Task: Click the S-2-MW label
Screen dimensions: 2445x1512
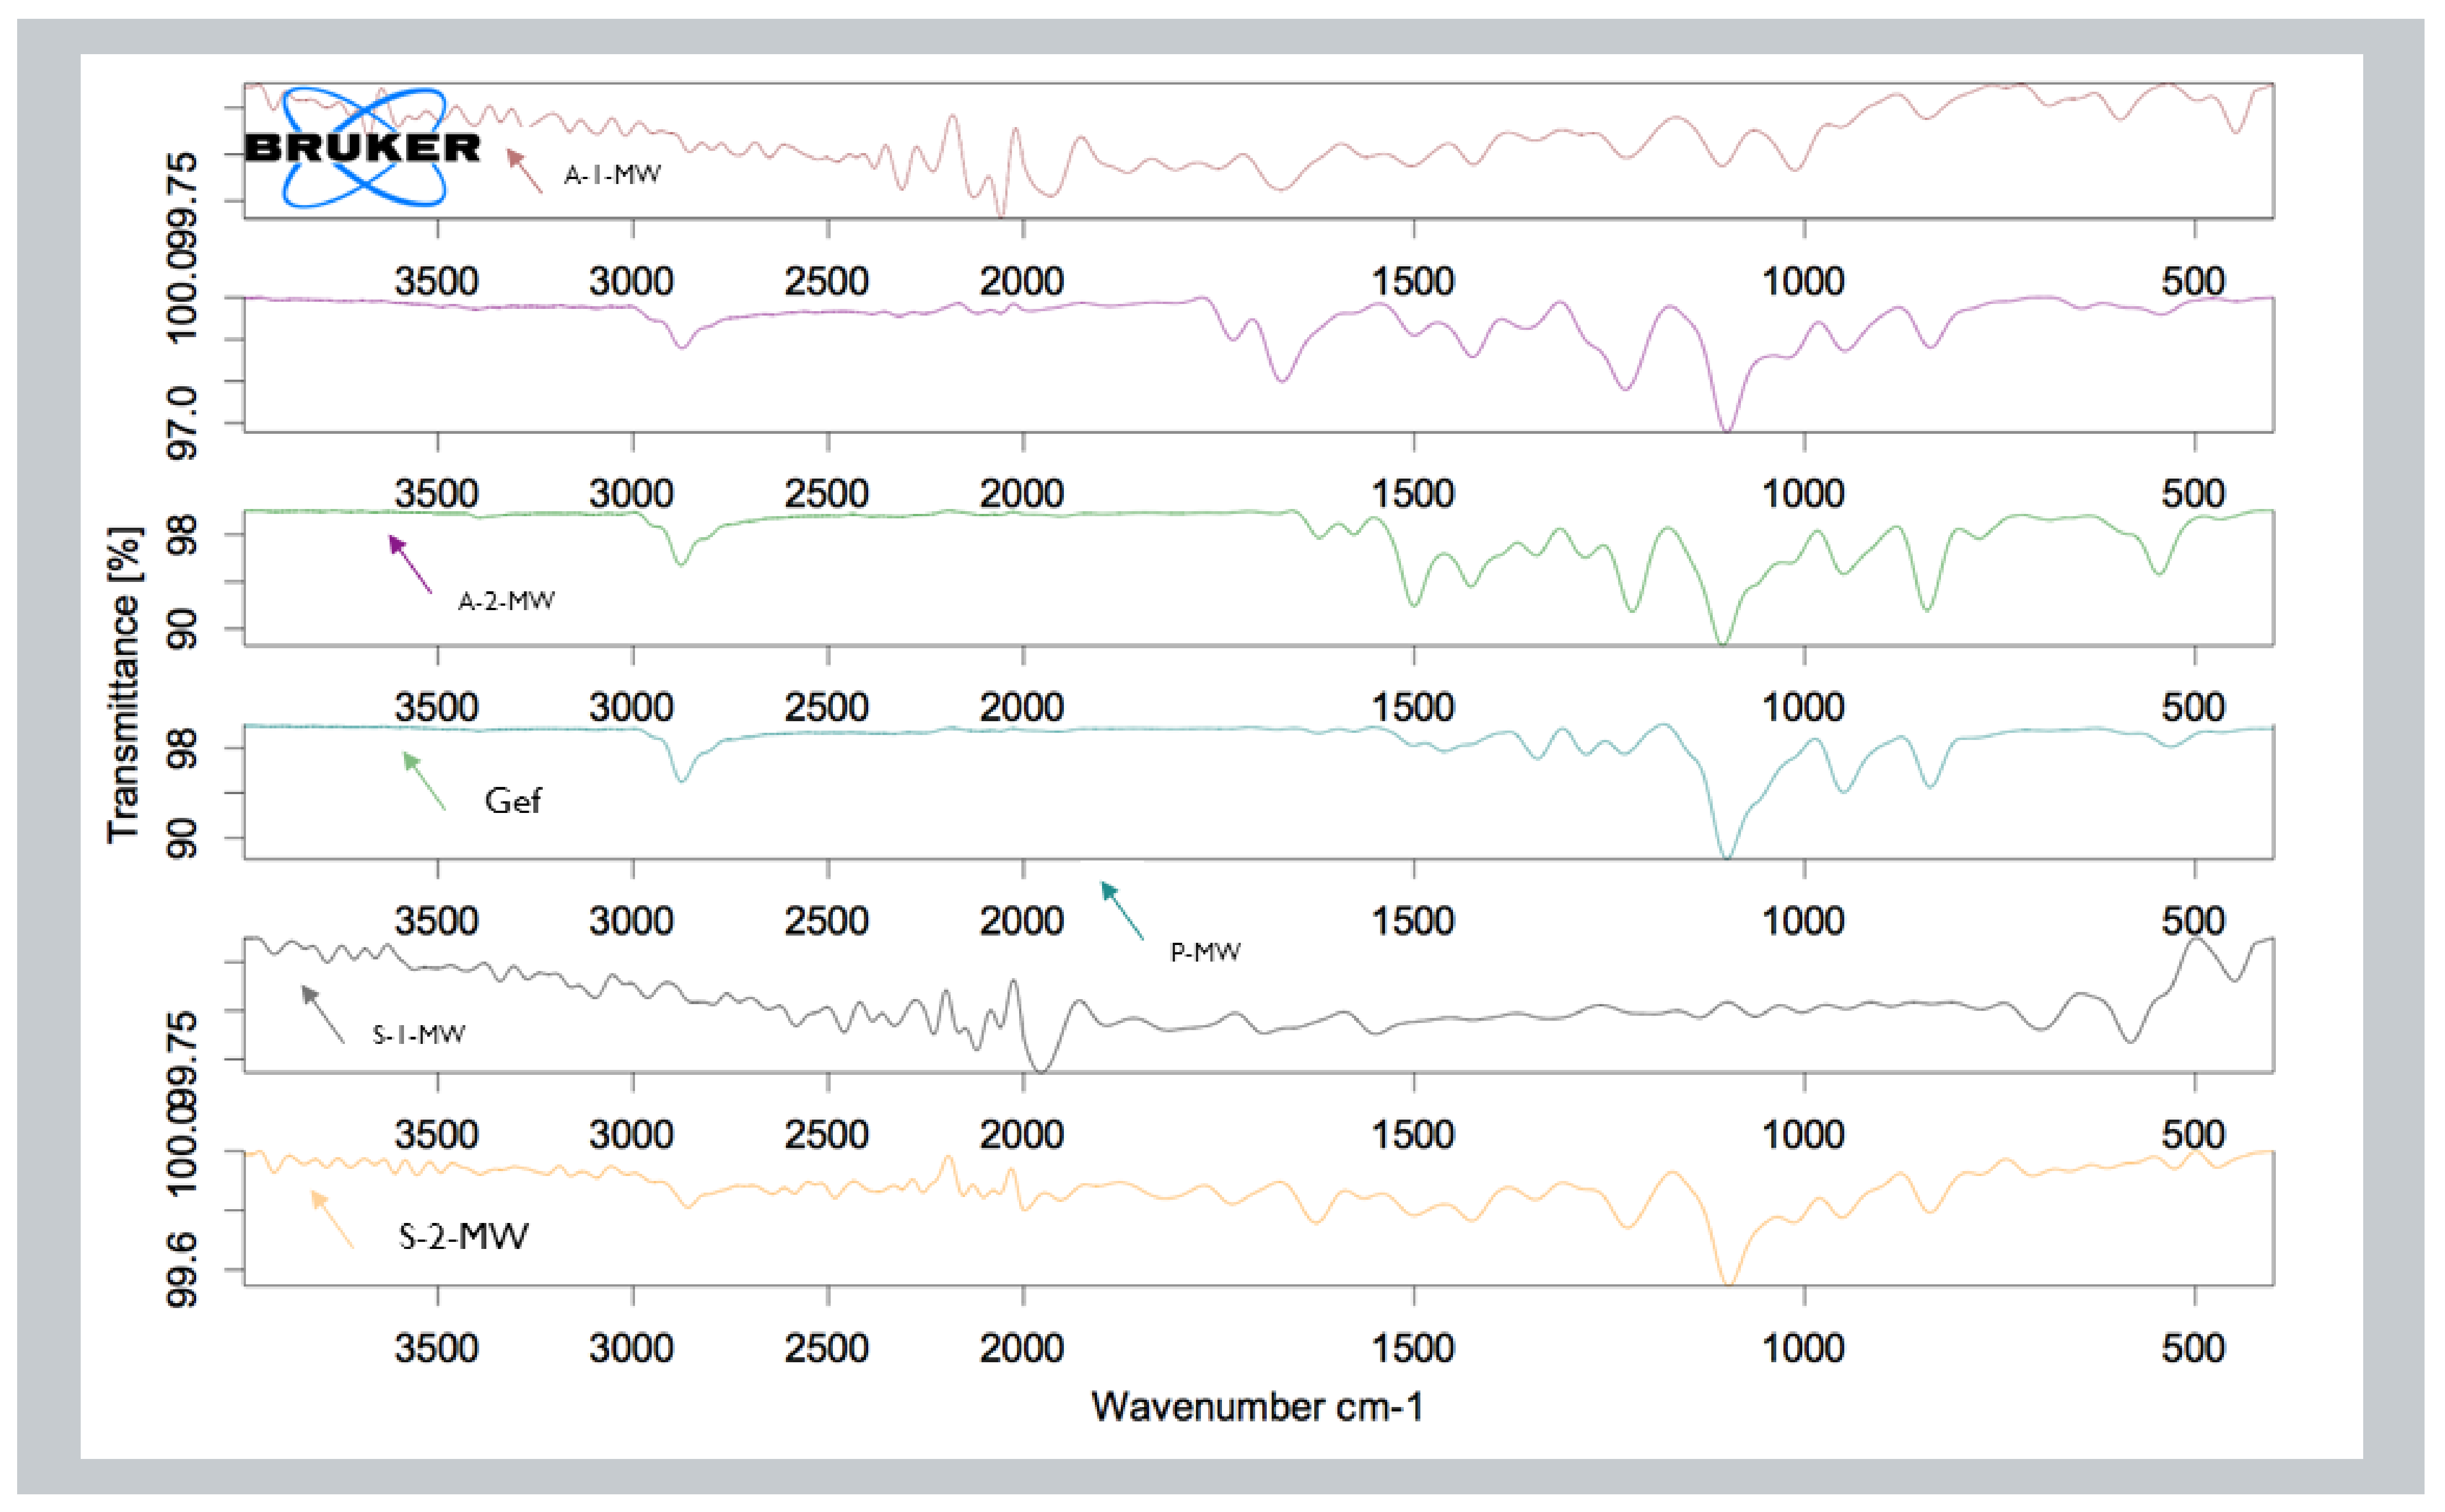Action: [x=463, y=1237]
